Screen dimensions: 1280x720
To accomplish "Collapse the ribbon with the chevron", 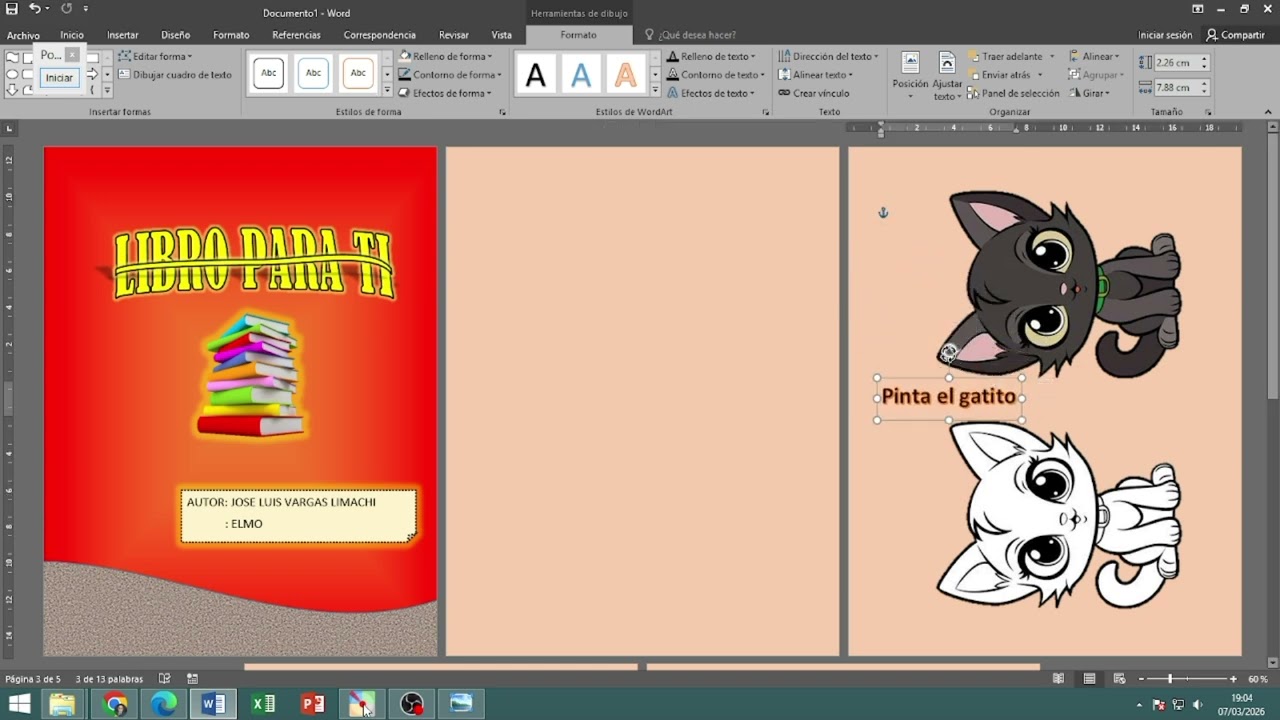I will (1268, 112).
